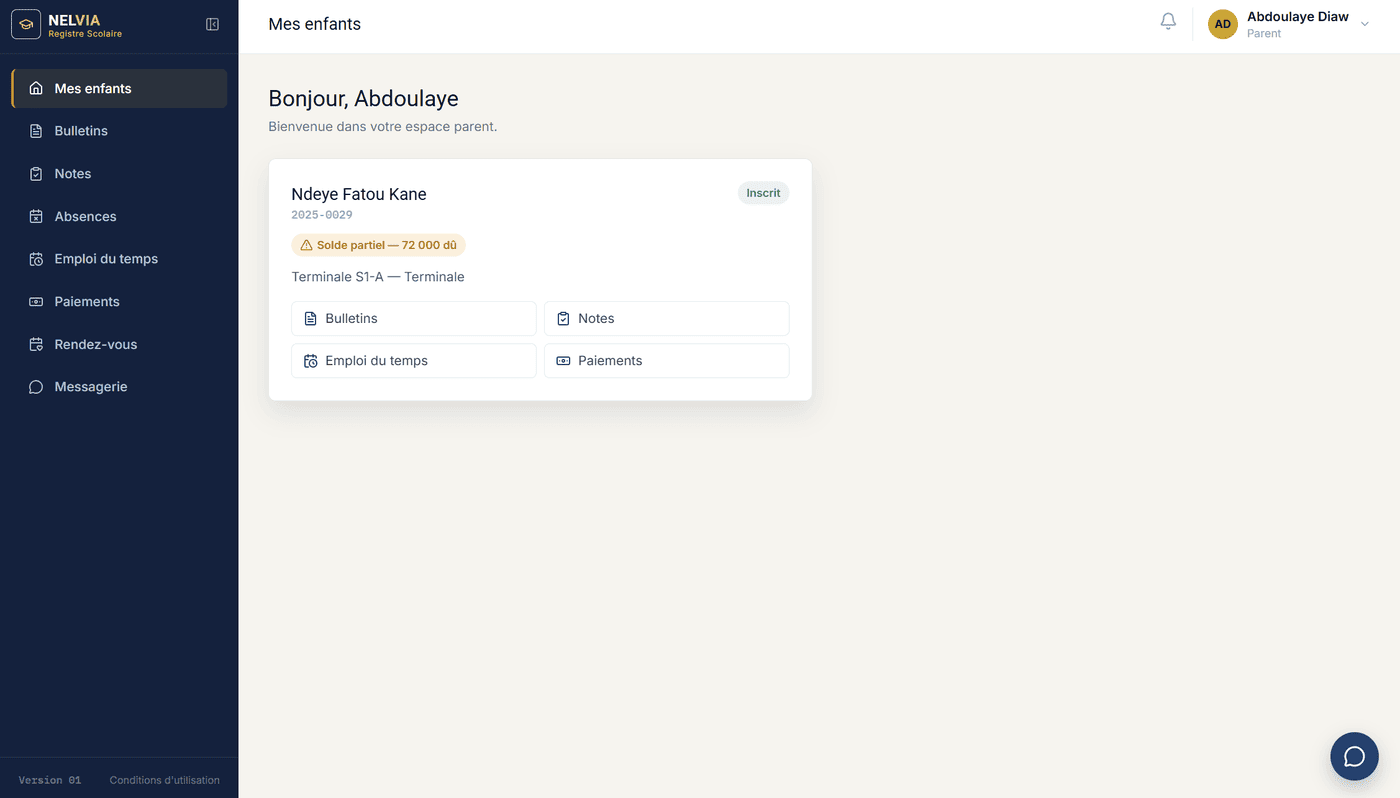This screenshot has width=1400, height=798.
Task: Click the student ID 2025-0029
Action: point(322,215)
